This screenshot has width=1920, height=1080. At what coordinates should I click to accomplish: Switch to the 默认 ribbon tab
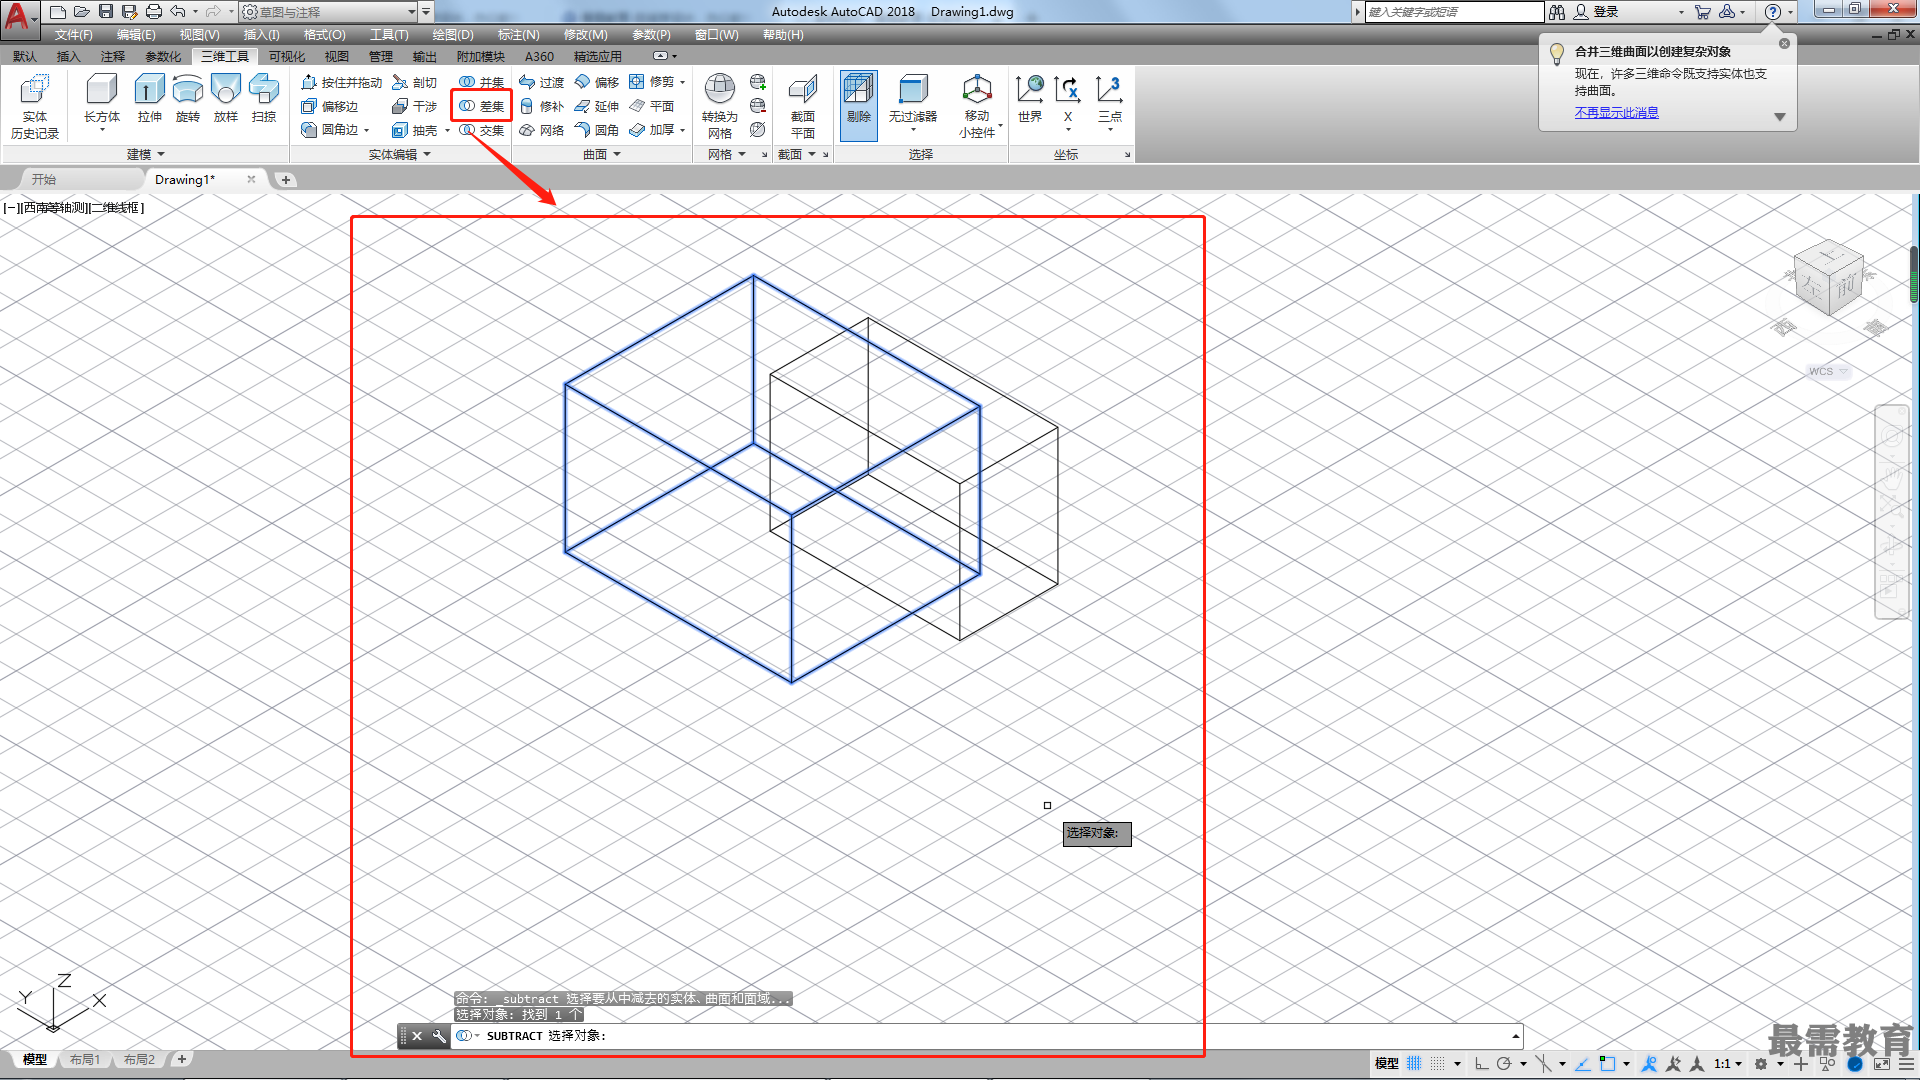25,56
